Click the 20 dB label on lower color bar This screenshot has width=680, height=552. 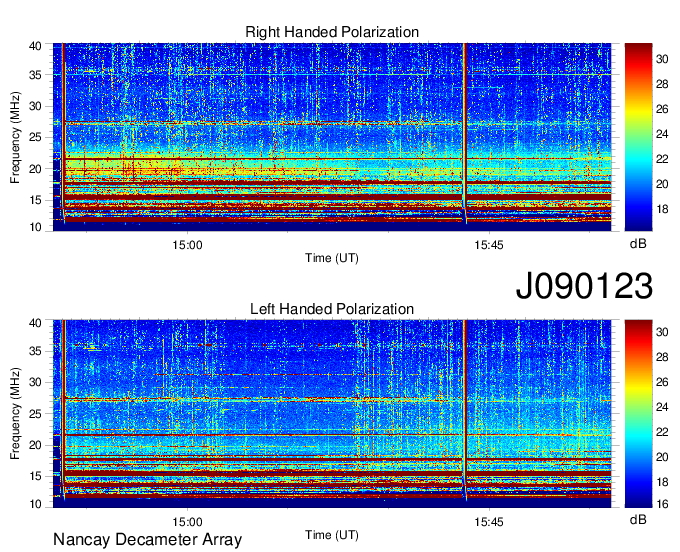662,457
